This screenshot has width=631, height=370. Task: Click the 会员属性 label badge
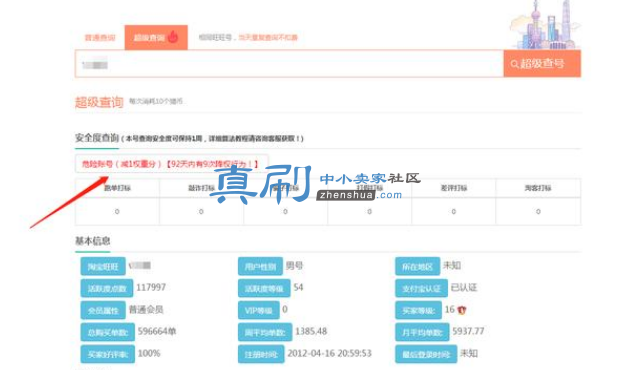click(x=103, y=310)
